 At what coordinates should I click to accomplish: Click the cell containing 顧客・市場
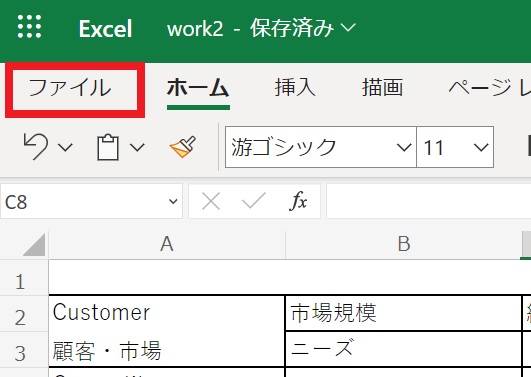(167, 349)
